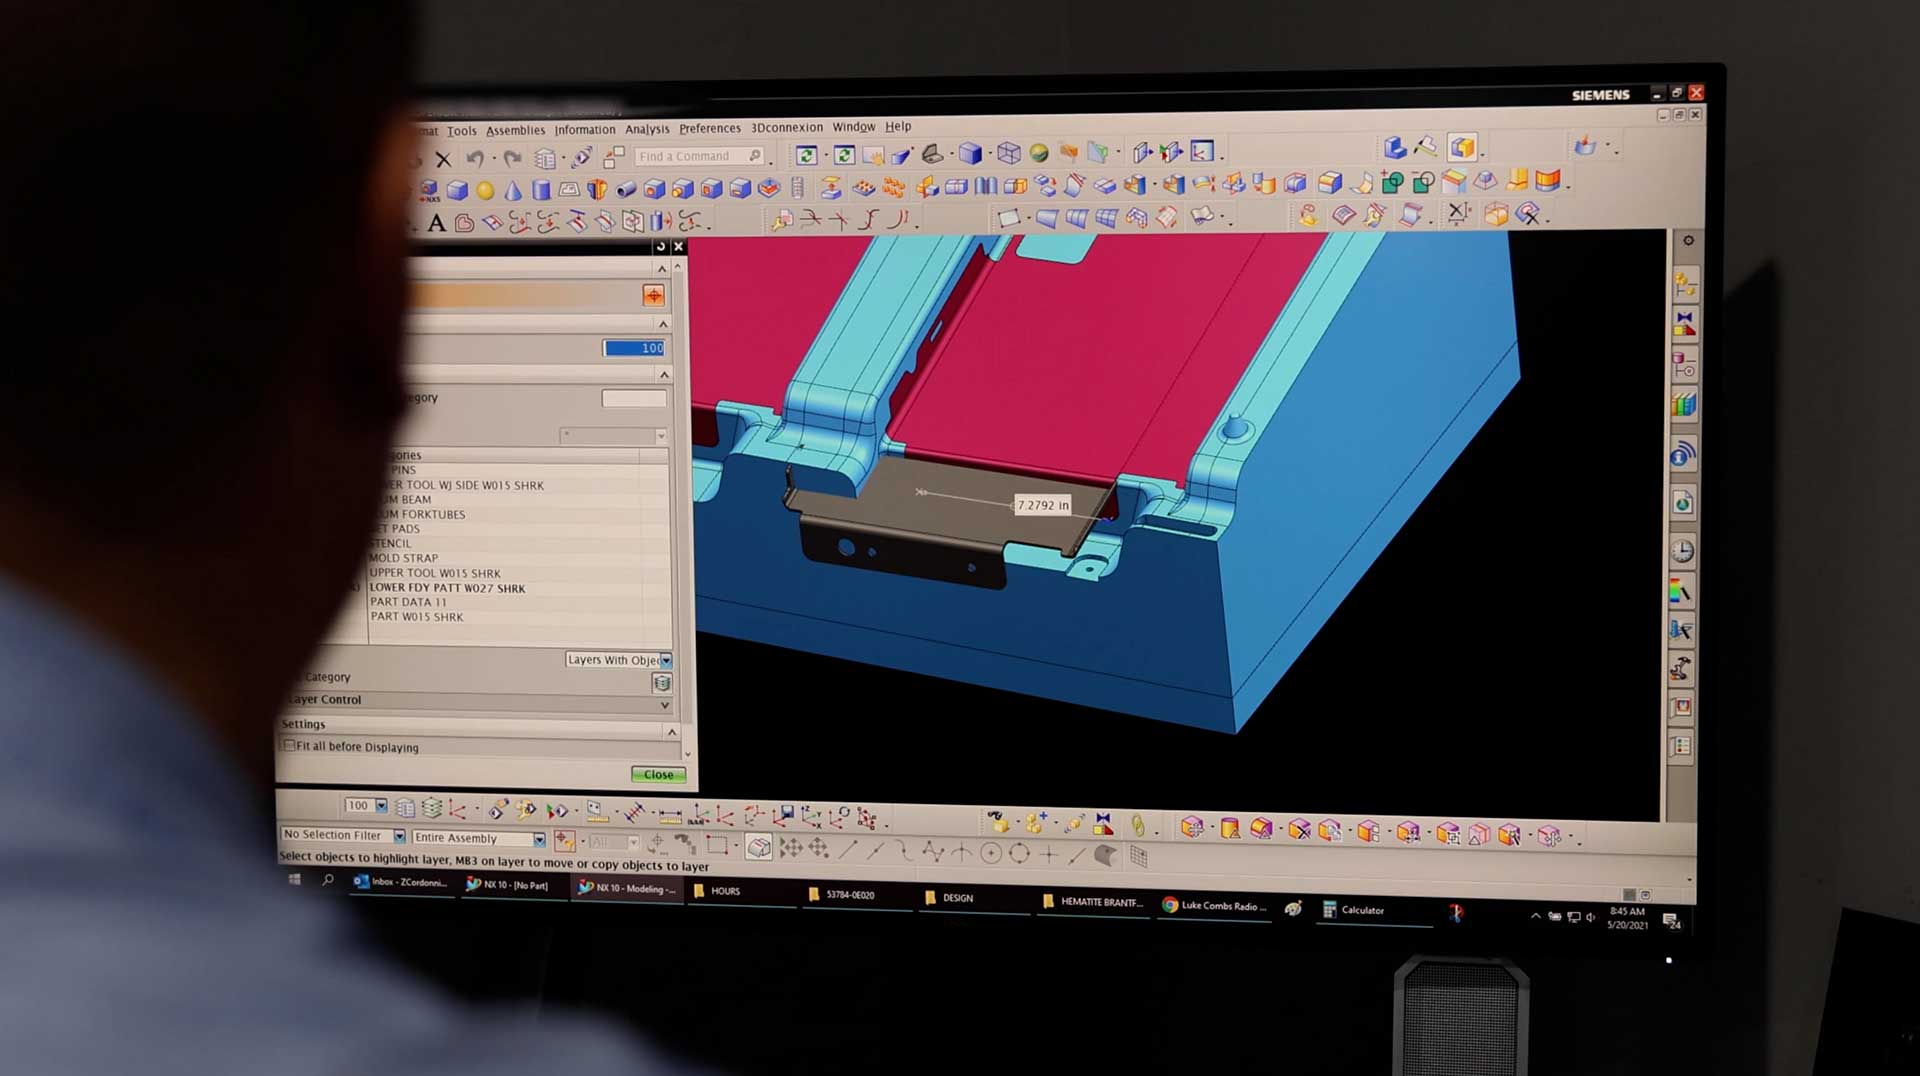Click the Redo arrow icon
The image size is (1920, 1076).
(x=512, y=157)
